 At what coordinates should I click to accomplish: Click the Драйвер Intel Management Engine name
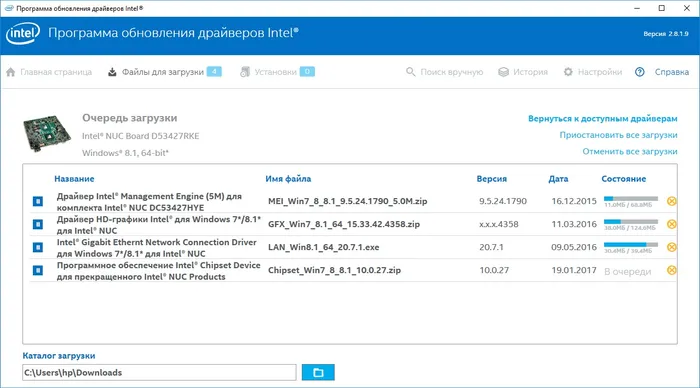coord(149,202)
